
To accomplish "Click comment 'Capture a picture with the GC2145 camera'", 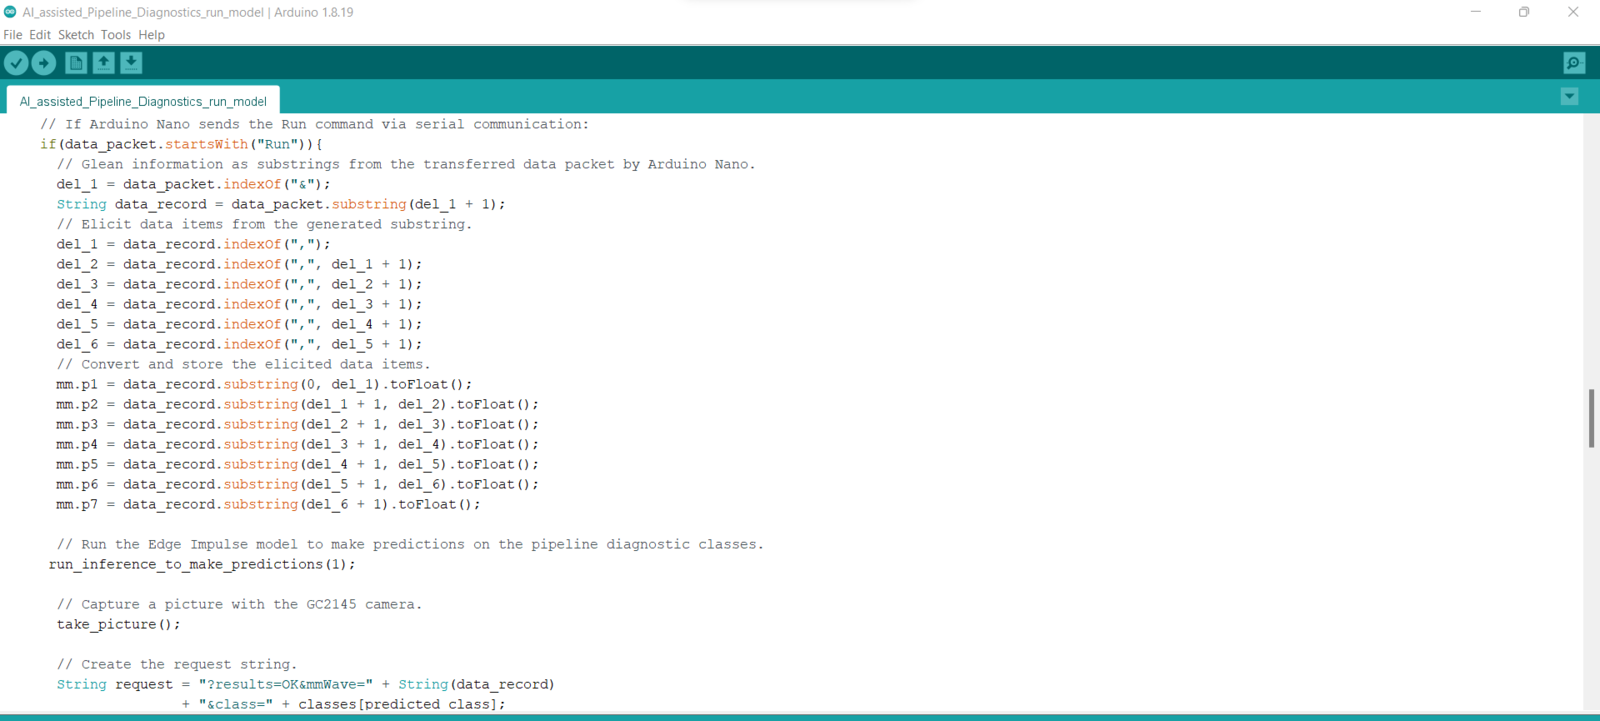I will click(239, 604).
